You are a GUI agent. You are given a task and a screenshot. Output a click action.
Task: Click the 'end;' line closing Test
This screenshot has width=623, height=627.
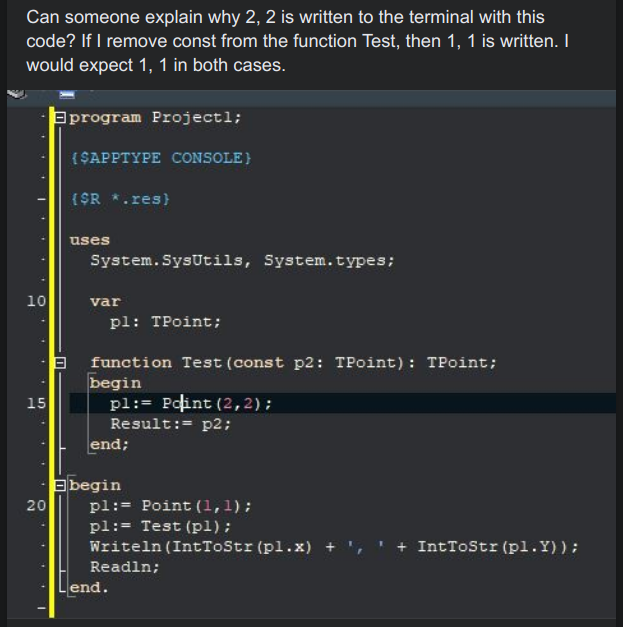[x=109, y=445]
